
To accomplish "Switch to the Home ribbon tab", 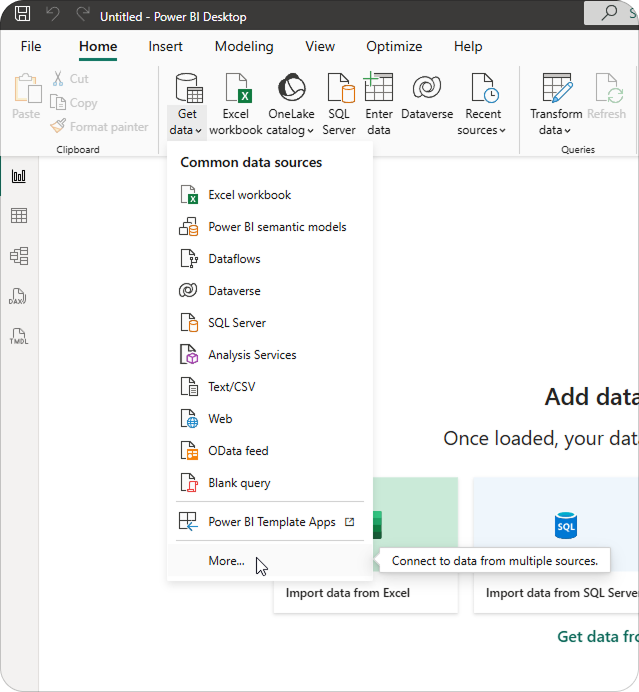I will pyautogui.click(x=98, y=46).
